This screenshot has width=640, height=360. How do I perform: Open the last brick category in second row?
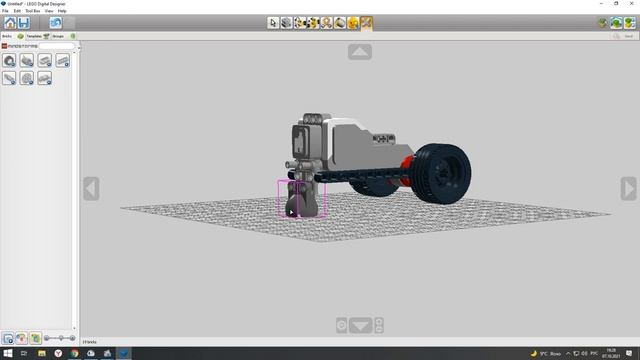pyautogui.click(x=44, y=78)
